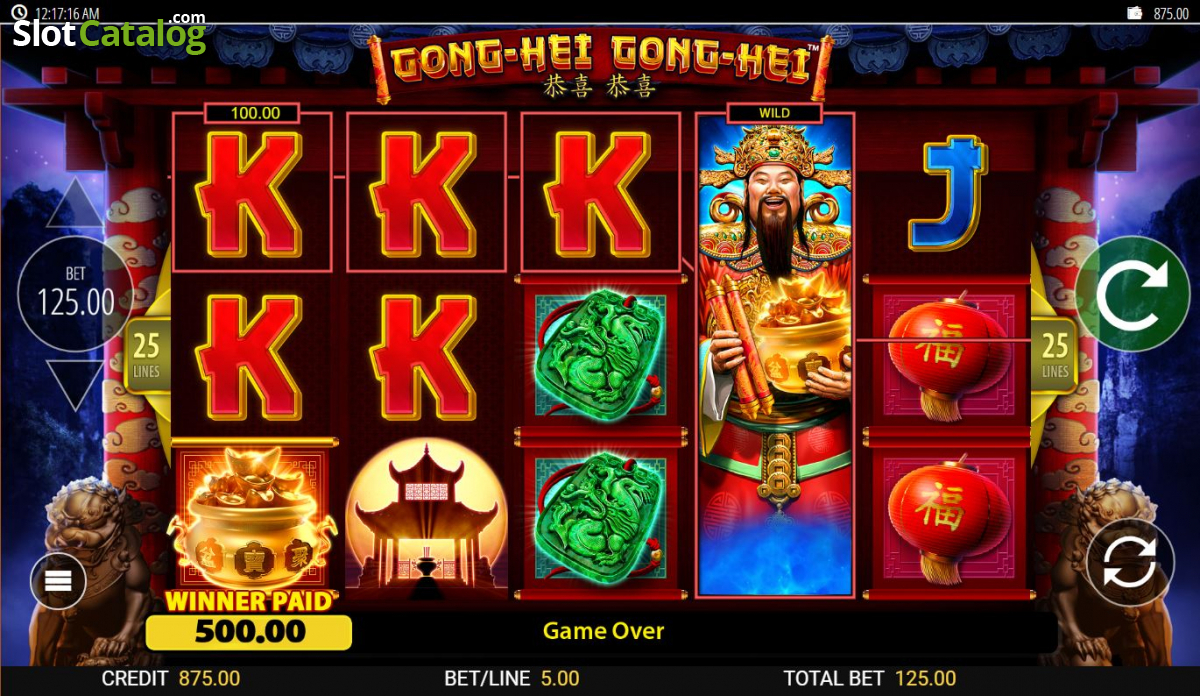1200x696 pixels.
Task: Click the Wild god of wealth reel
Action: (x=775, y=355)
